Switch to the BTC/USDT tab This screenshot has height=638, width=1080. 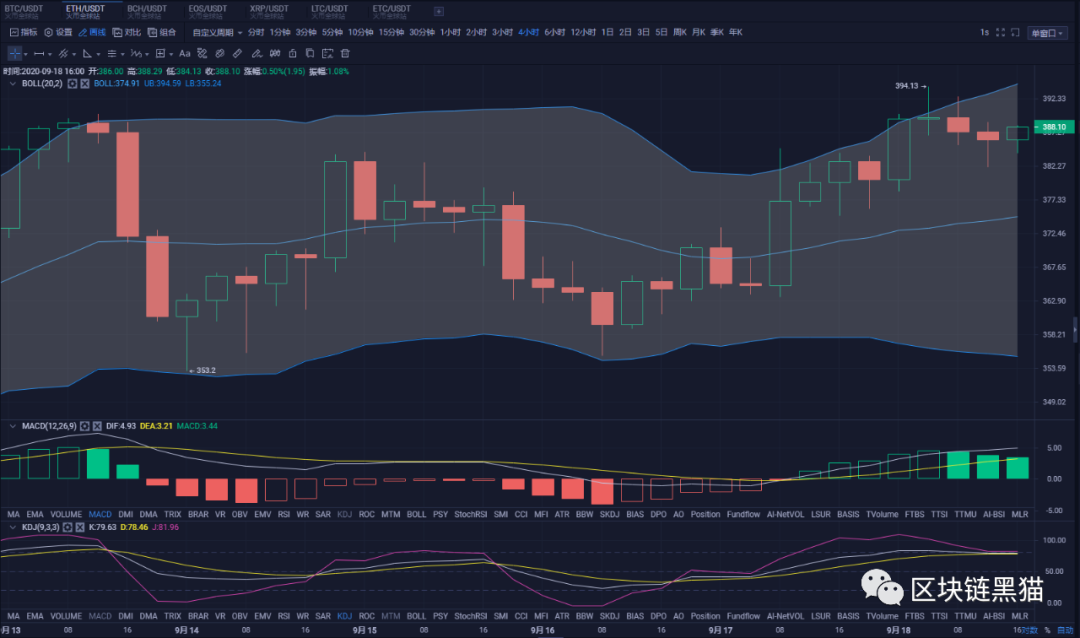point(25,11)
